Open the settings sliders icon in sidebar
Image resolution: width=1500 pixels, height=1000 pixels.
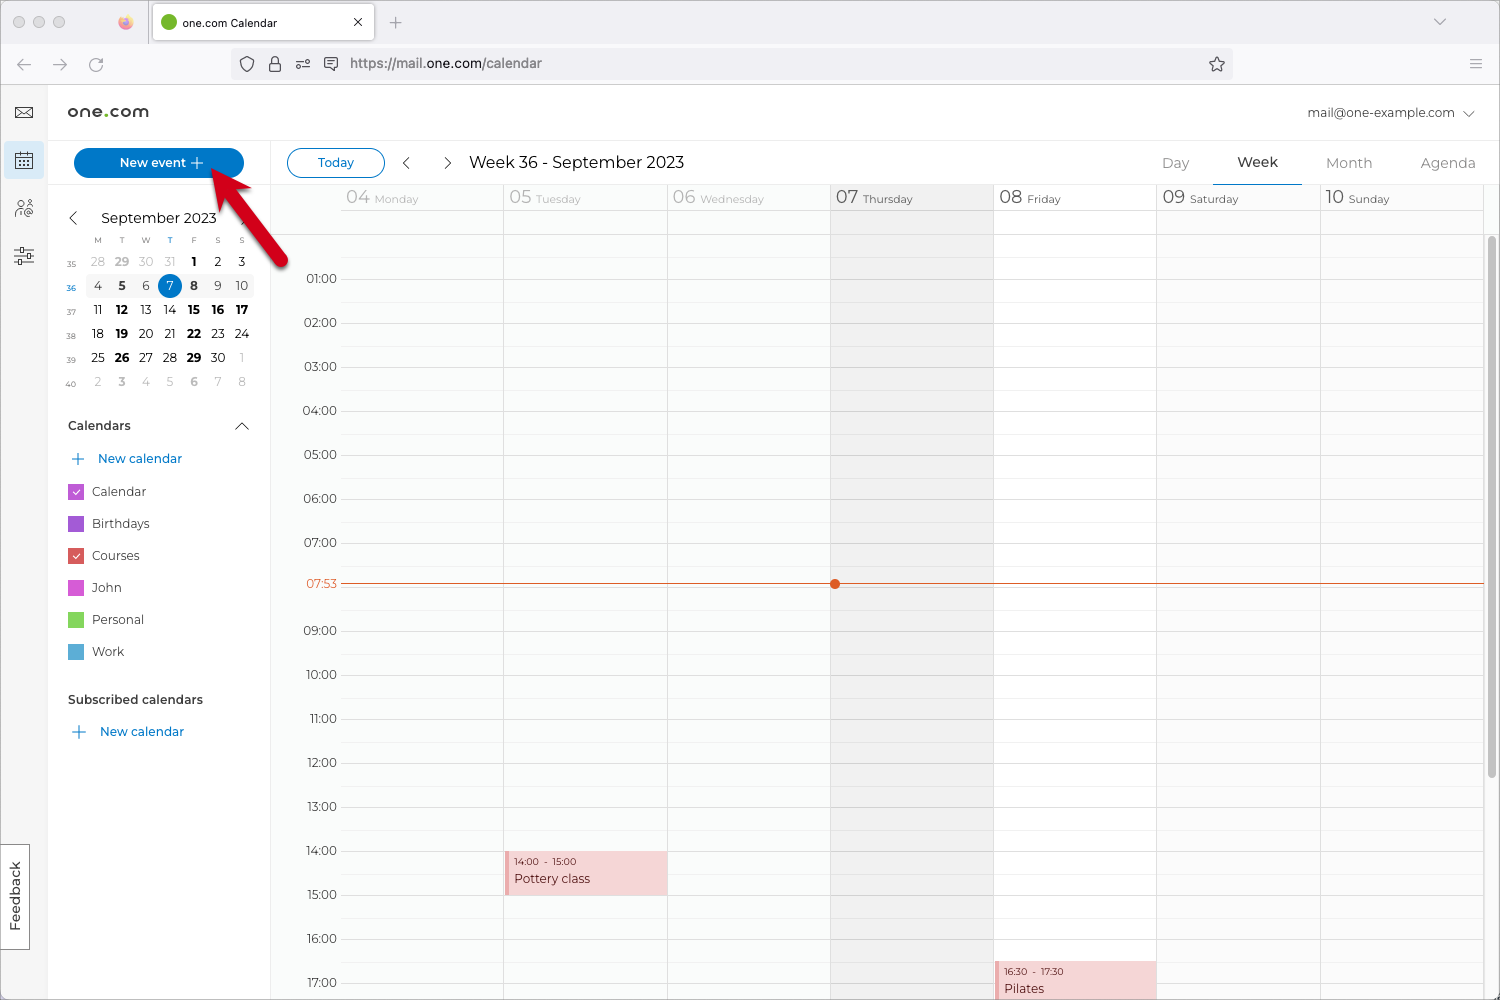pyautogui.click(x=24, y=256)
